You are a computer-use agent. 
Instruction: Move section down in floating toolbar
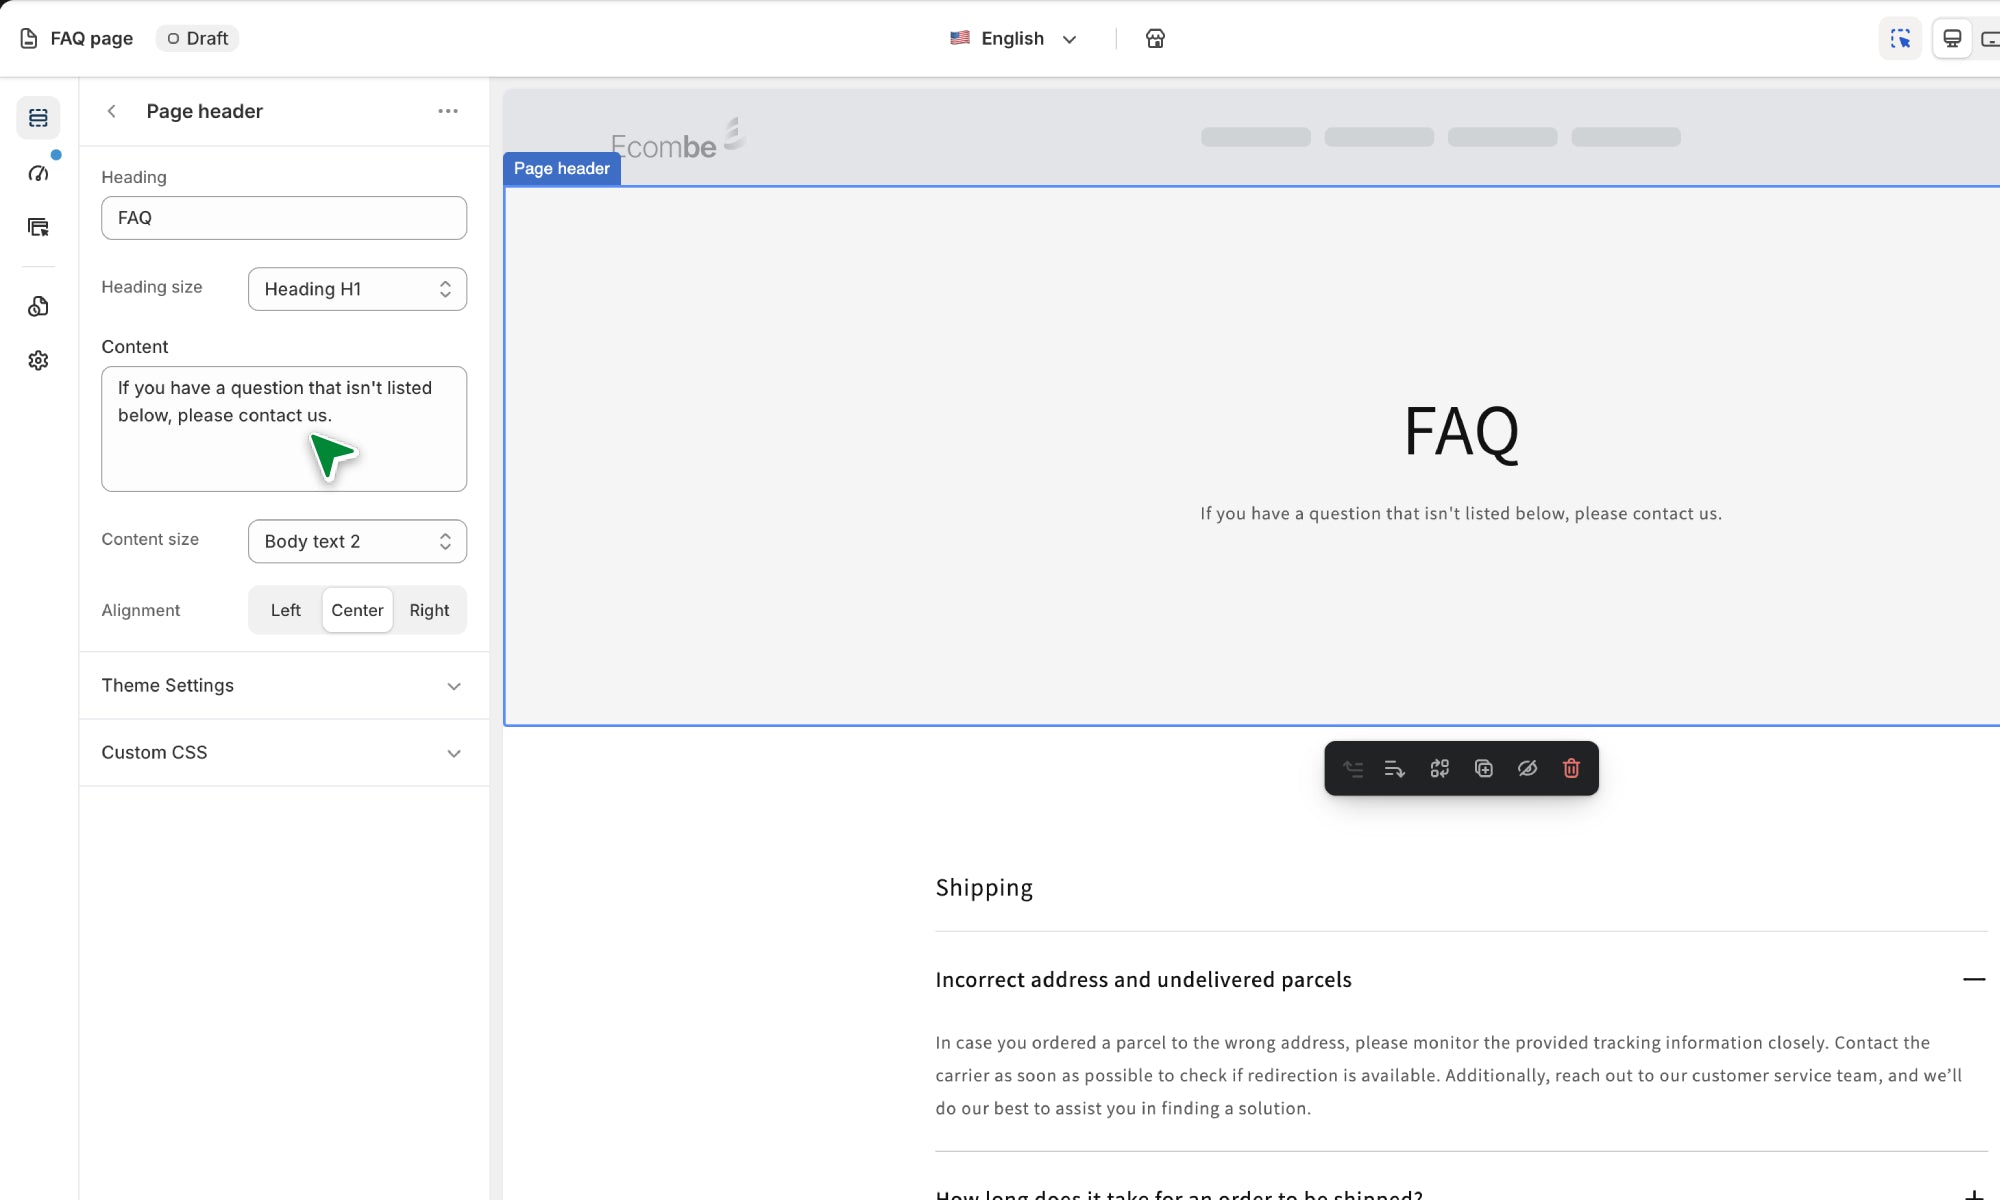(x=1395, y=768)
